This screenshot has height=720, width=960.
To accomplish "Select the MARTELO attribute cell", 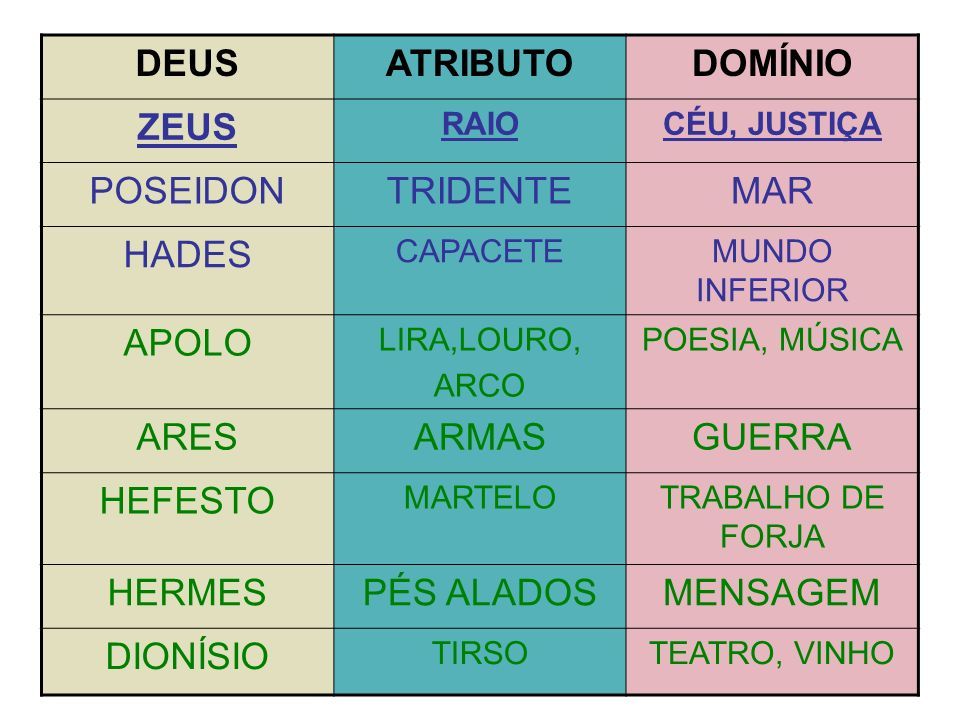I will point(480,518).
